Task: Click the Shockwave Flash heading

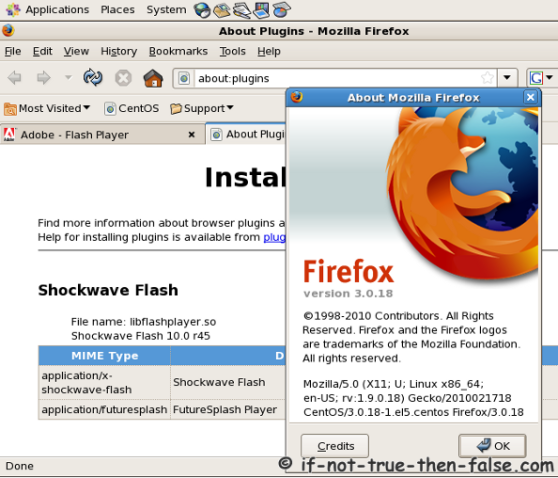Action: (108, 290)
